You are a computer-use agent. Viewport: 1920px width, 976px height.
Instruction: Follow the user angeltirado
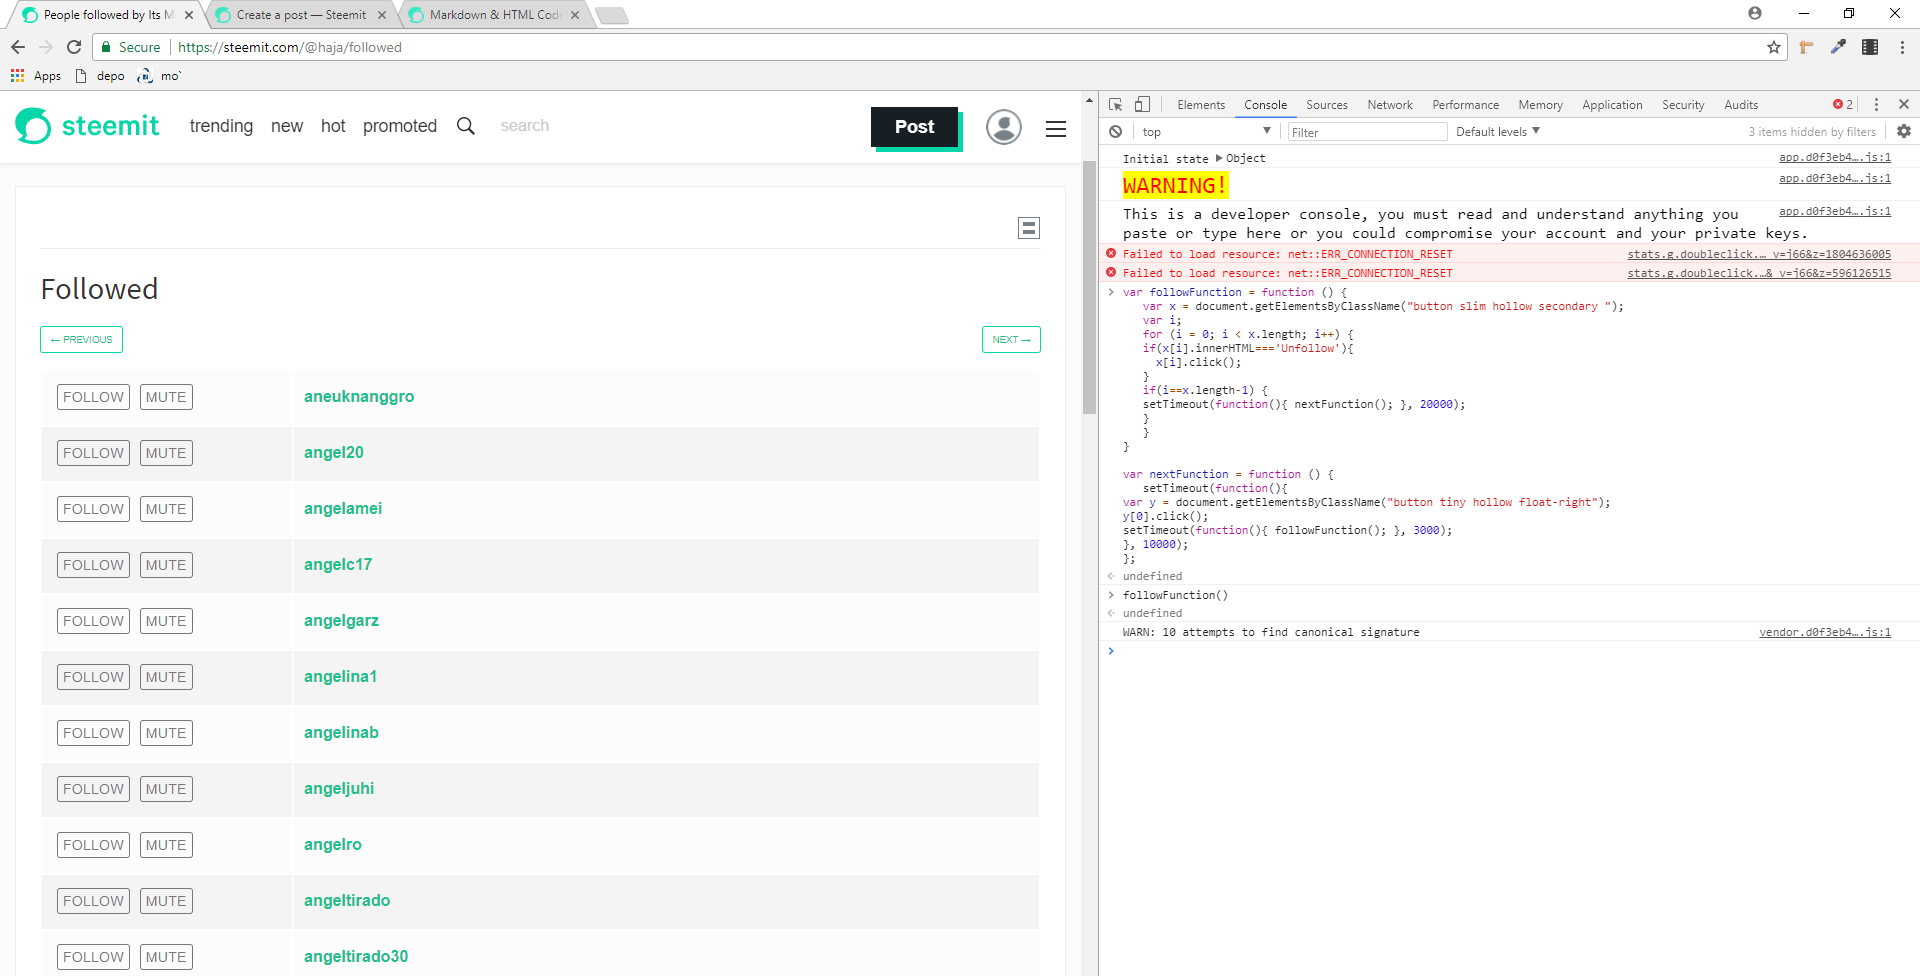tap(93, 901)
